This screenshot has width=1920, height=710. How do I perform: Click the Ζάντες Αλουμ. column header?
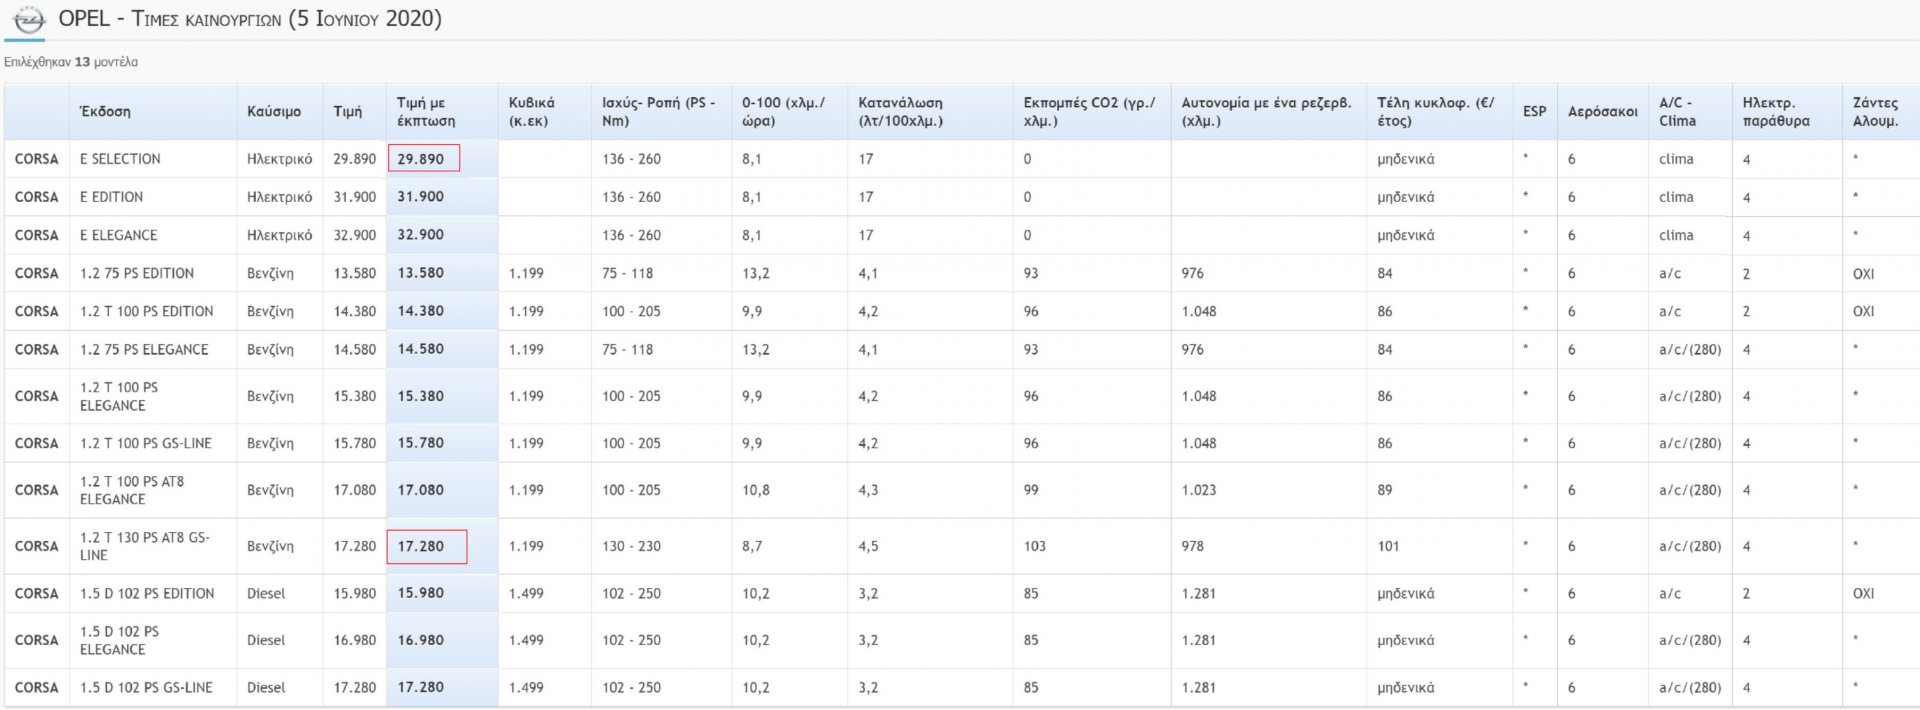tap(1875, 112)
